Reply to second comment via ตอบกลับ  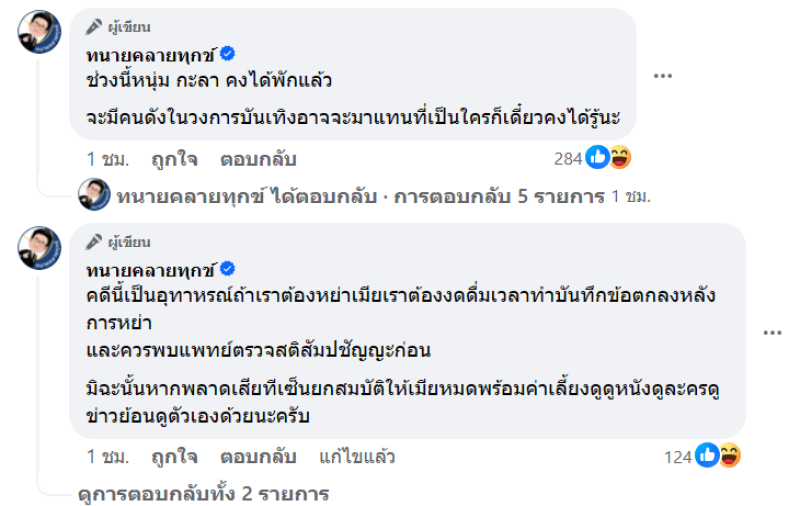[x=258, y=457]
